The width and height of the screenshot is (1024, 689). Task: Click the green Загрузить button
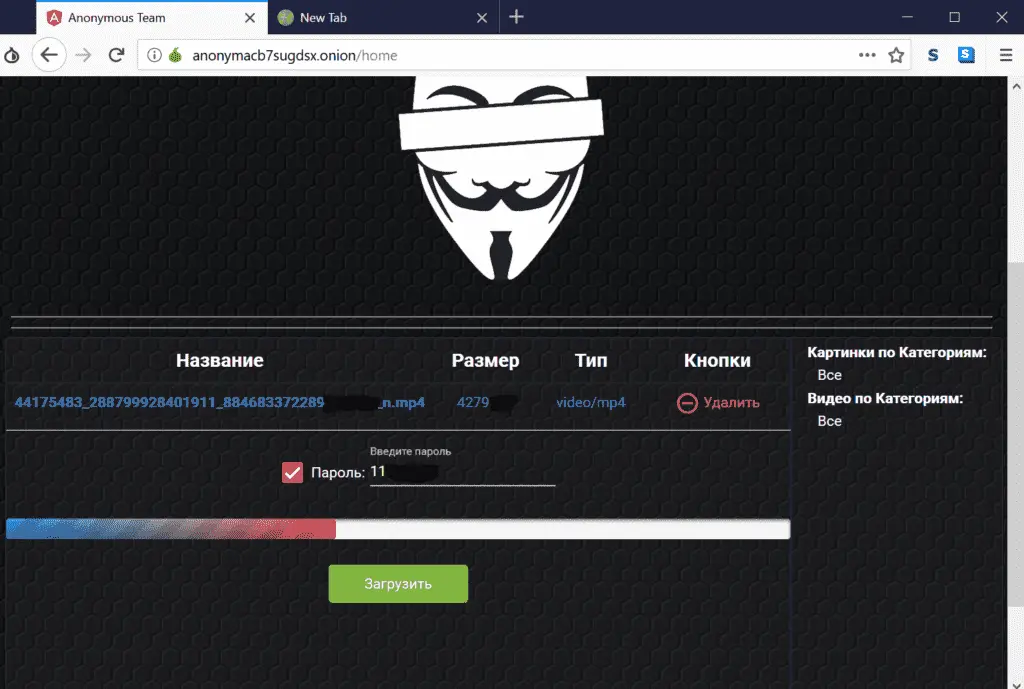coord(398,584)
